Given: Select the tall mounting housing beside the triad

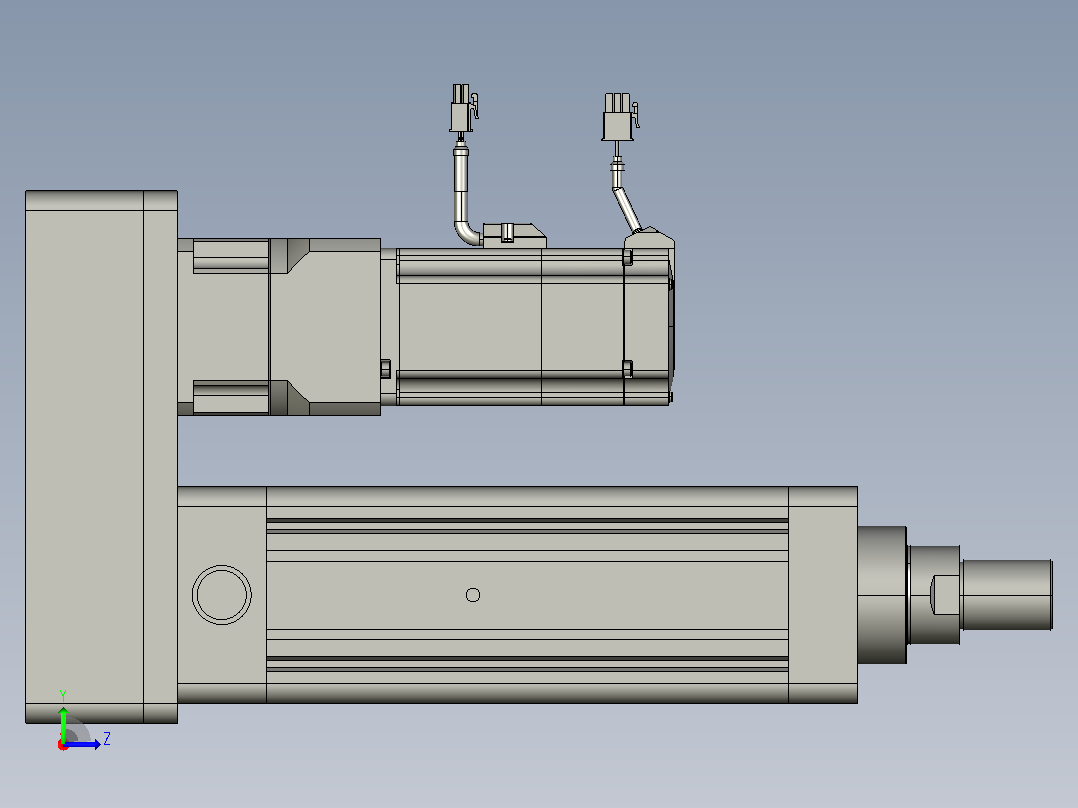Looking at the screenshot, I should coord(101,457).
